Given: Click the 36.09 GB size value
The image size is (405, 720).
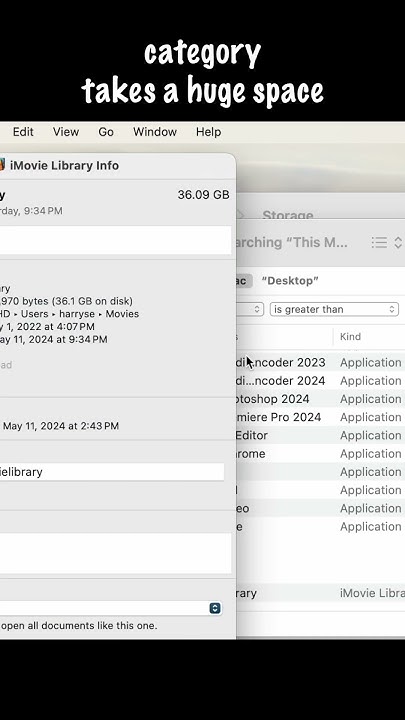Looking at the screenshot, I should 203,195.
